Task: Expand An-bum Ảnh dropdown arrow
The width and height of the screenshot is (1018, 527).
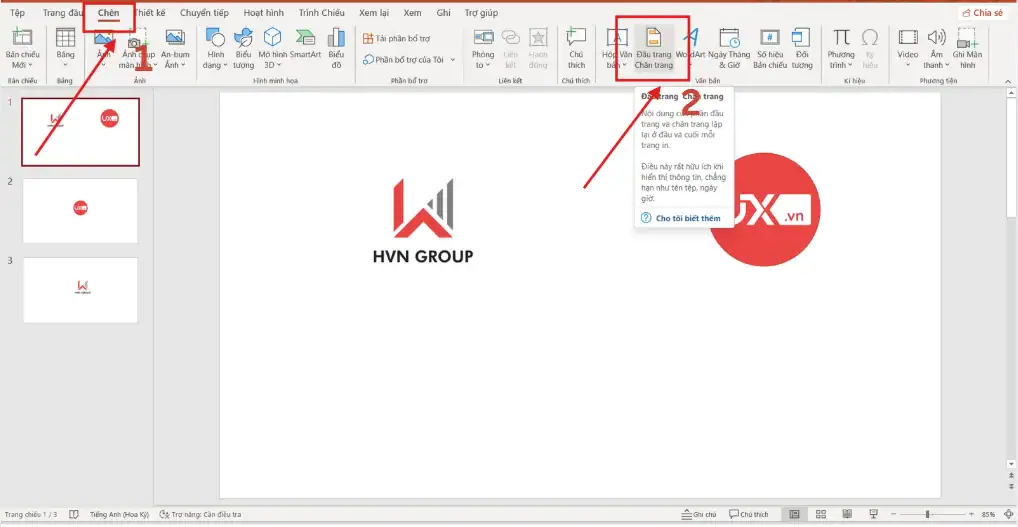Action: 183,66
